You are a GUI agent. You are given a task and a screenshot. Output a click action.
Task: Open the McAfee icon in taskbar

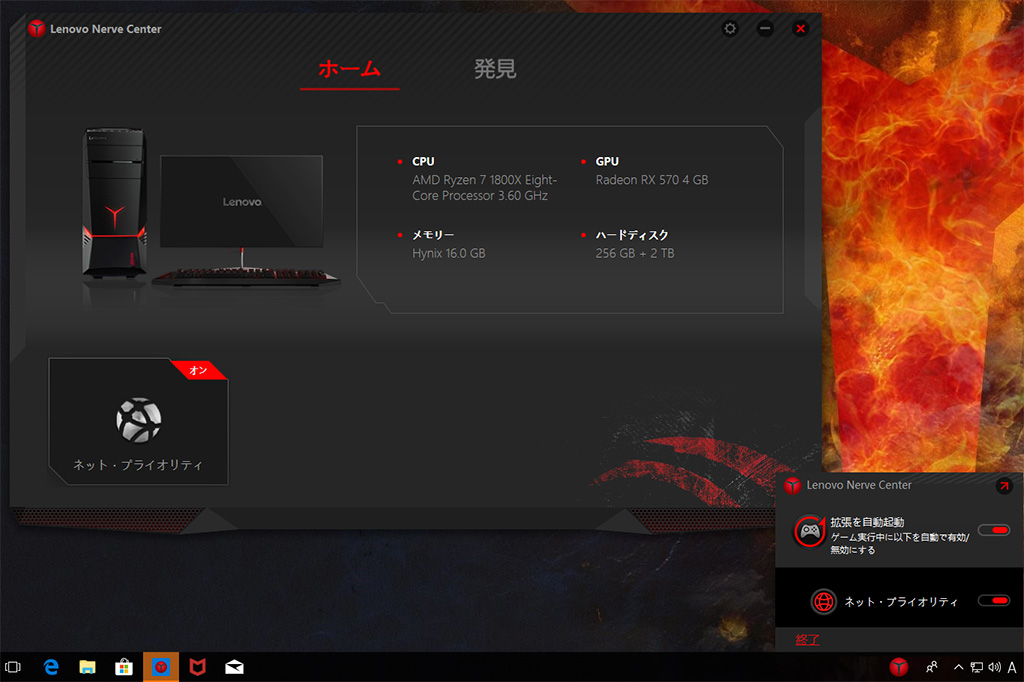coord(197,666)
